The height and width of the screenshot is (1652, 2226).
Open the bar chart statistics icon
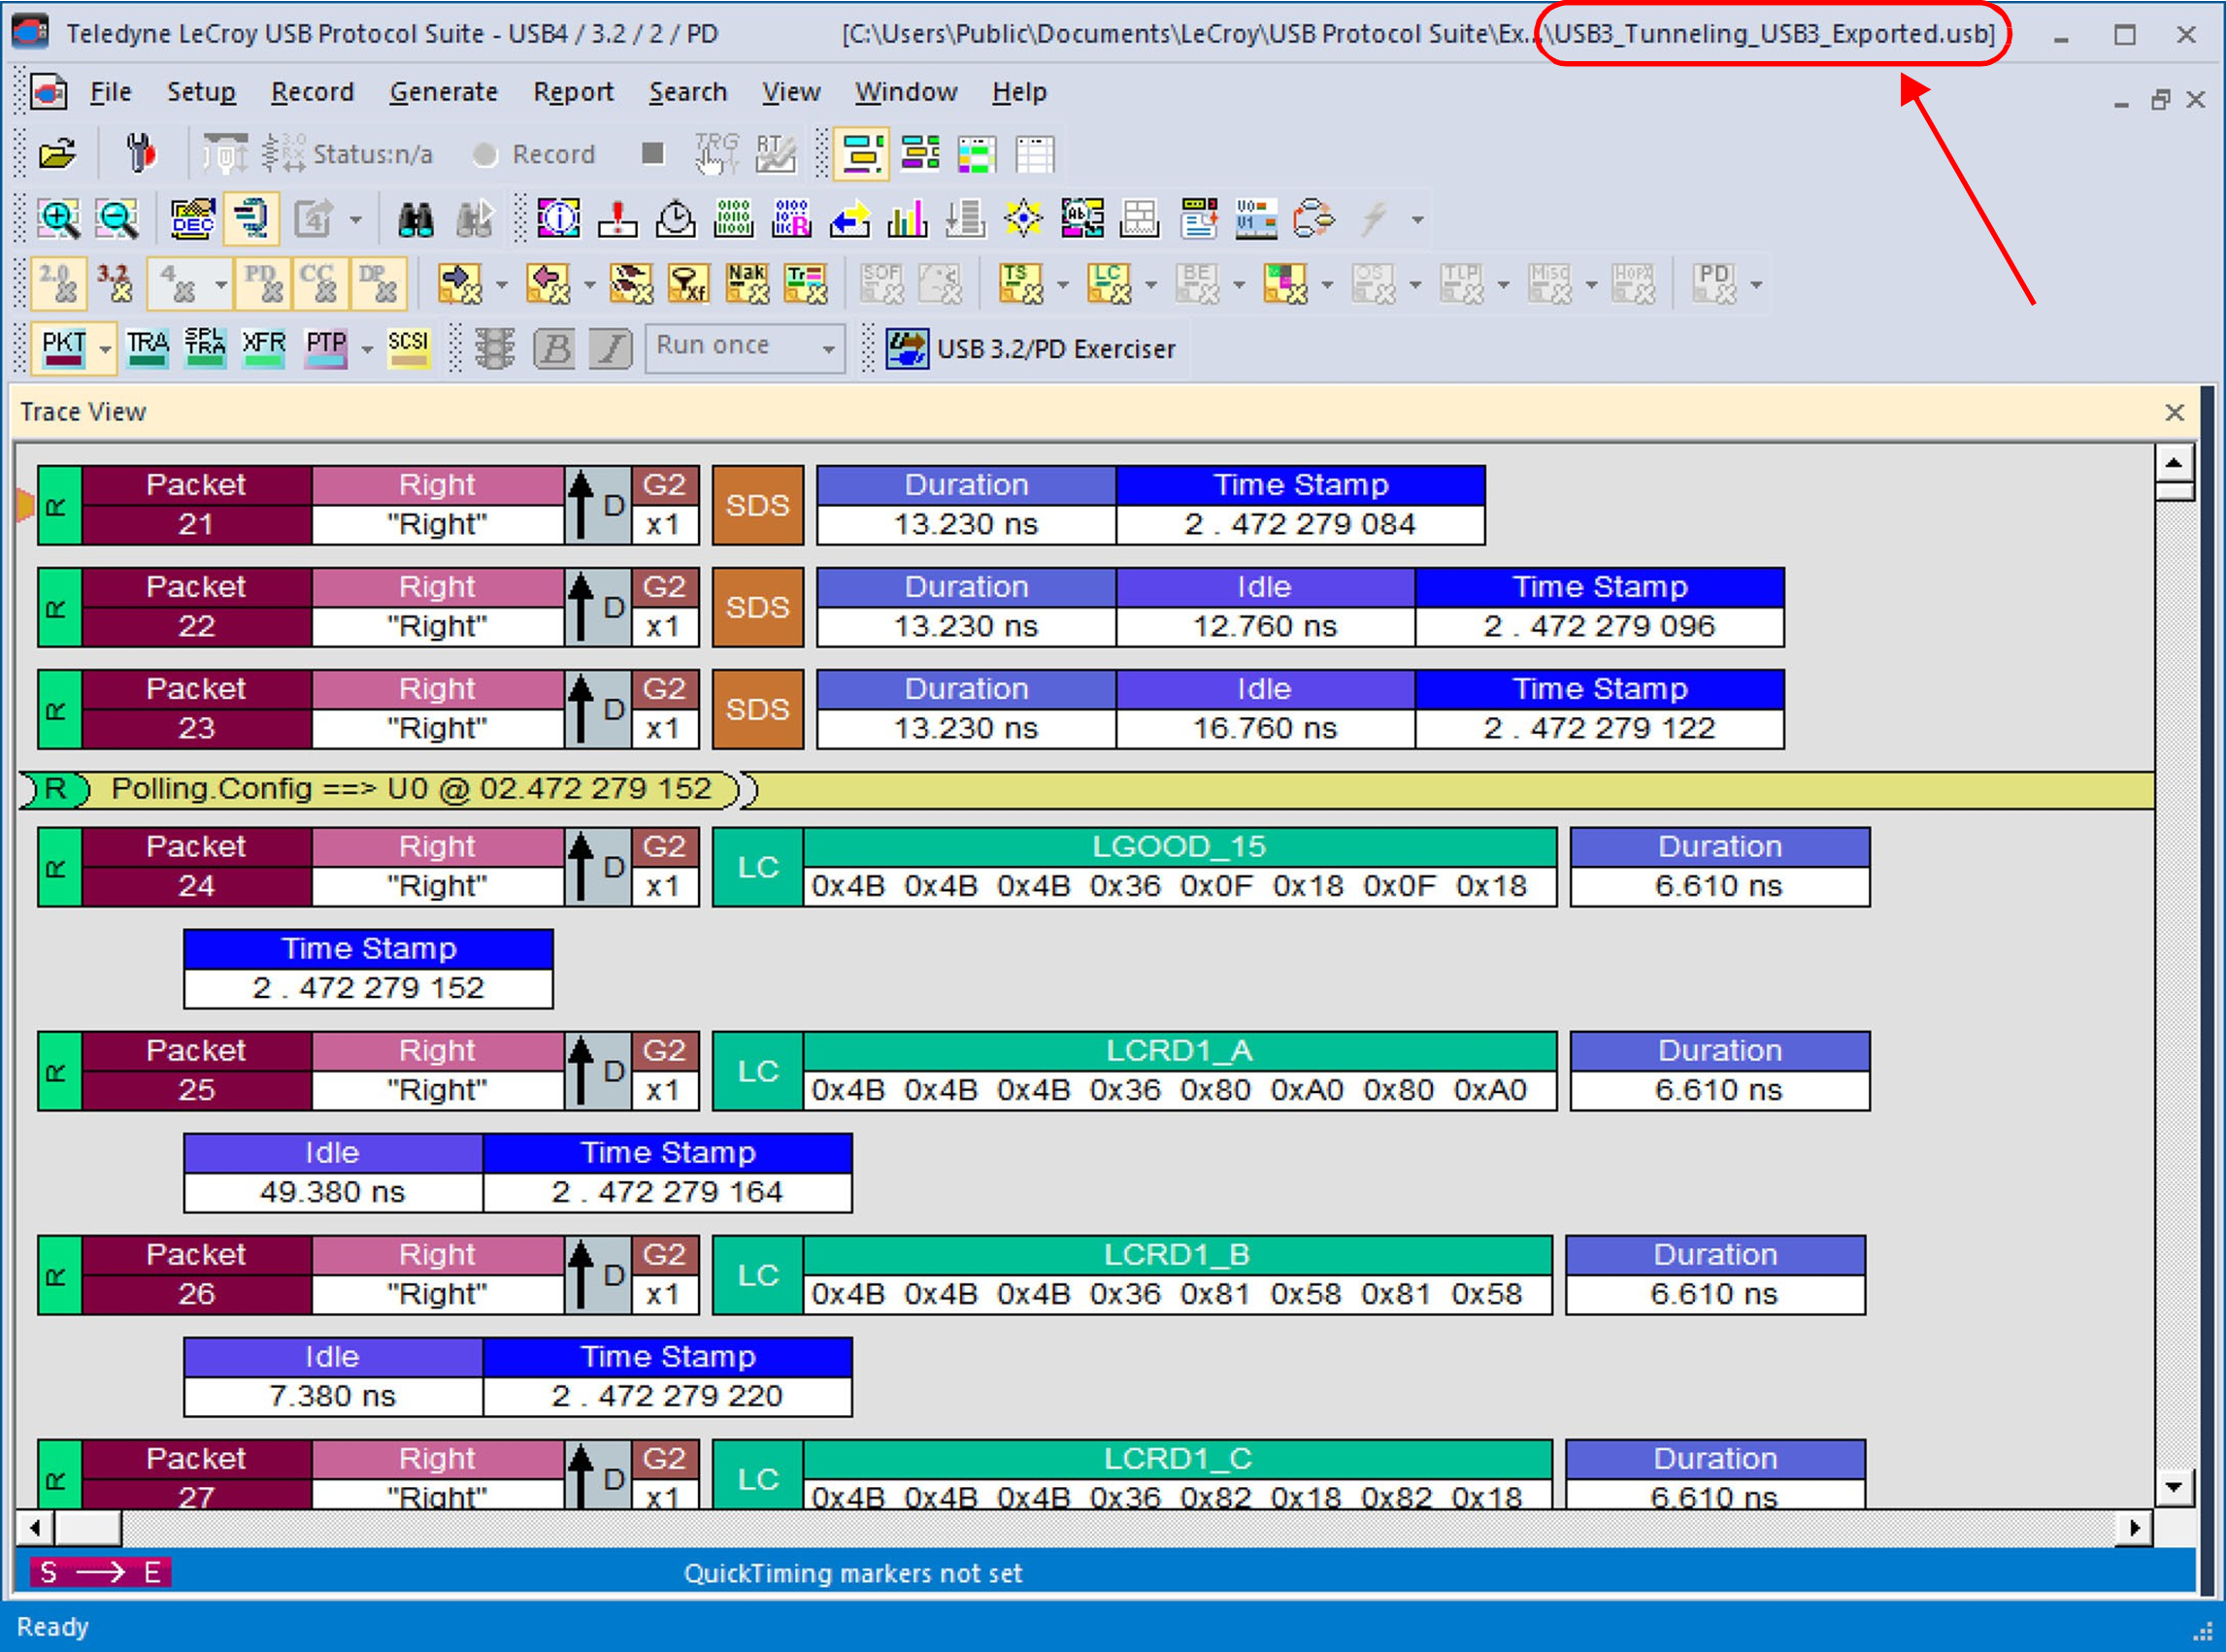(907, 218)
